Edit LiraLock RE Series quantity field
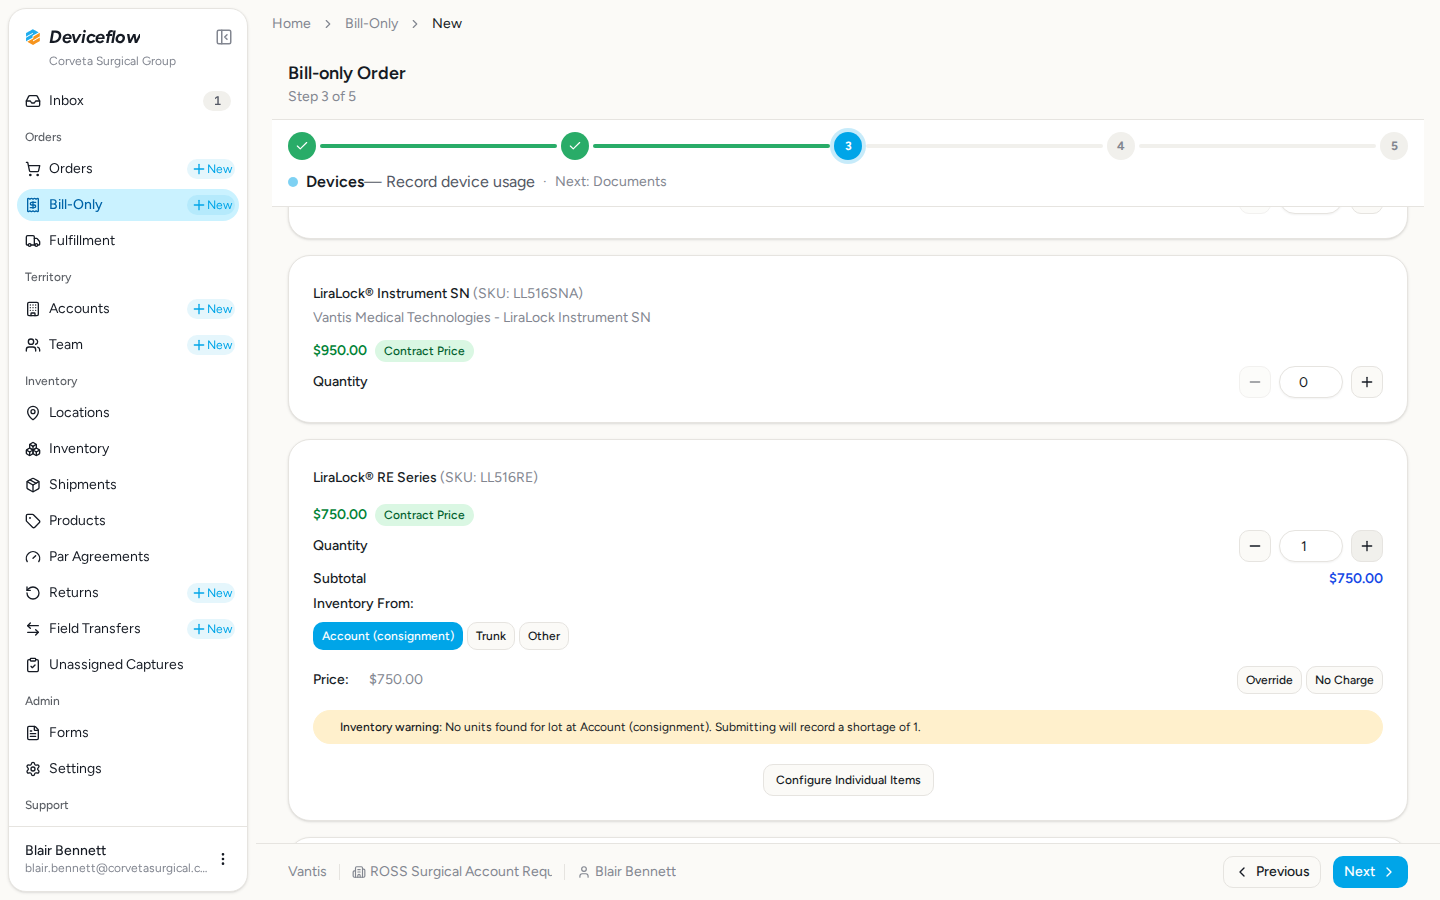 click(x=1311, y=546)
